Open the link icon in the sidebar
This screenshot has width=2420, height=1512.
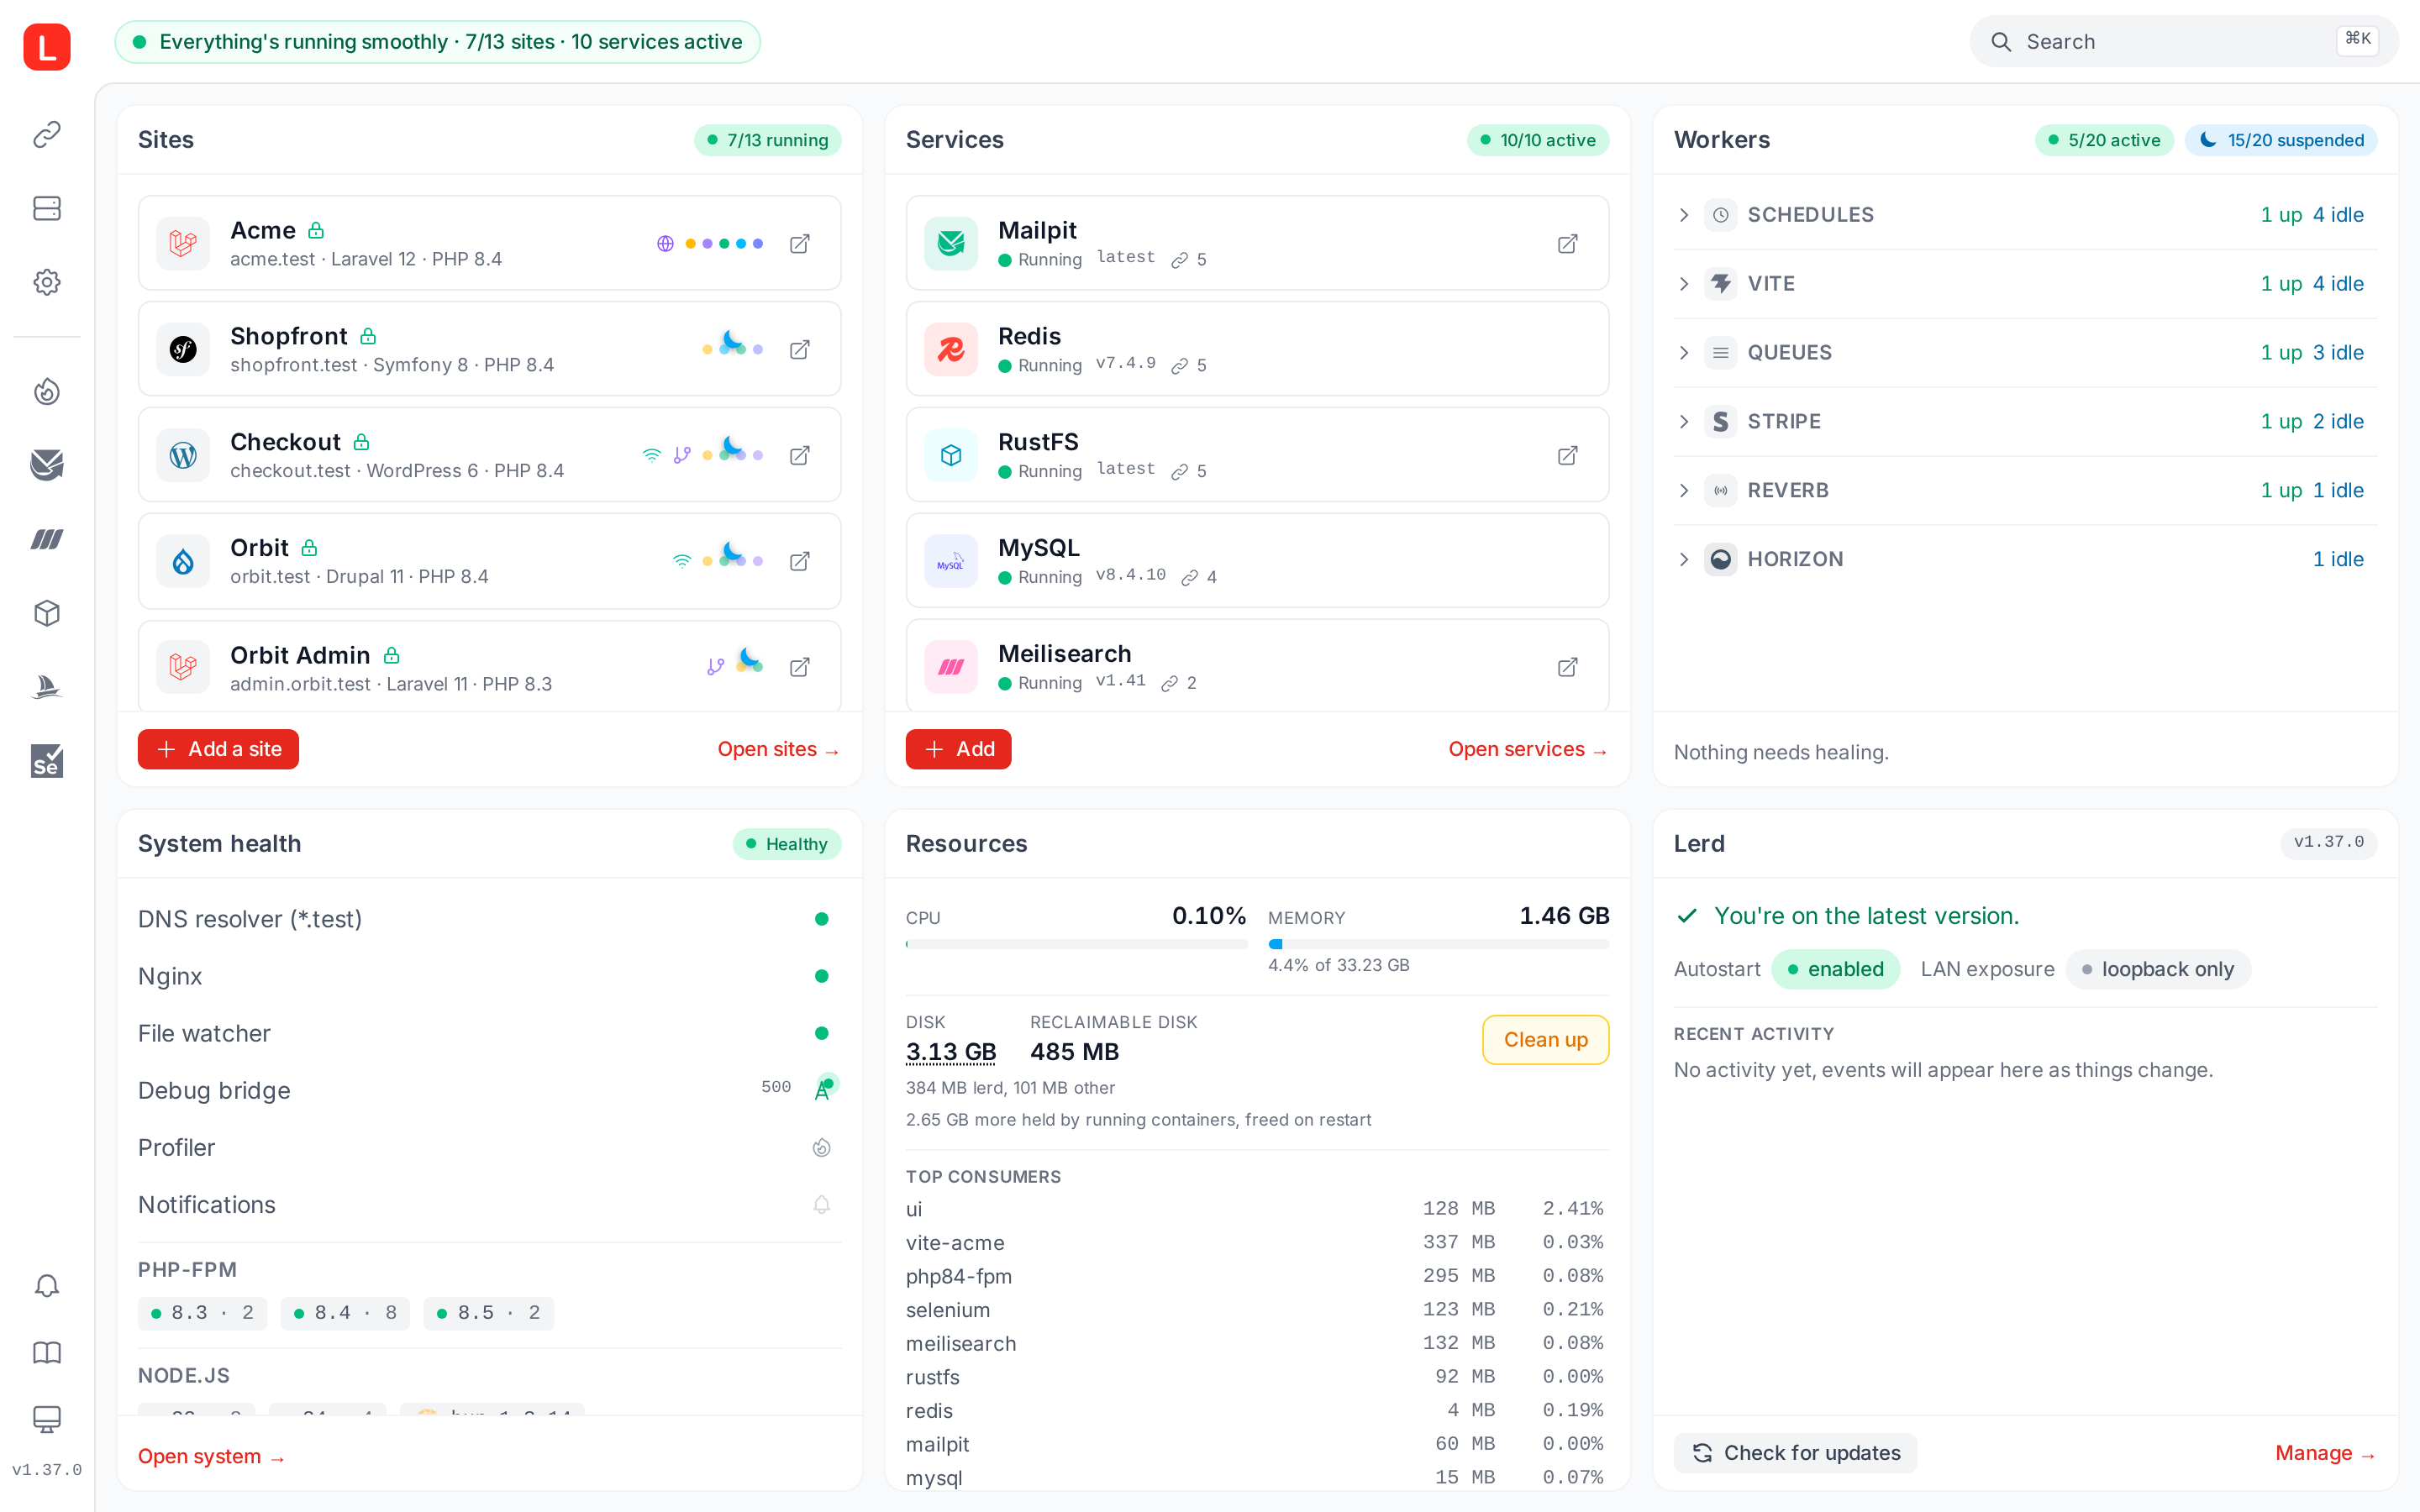(47, 134)
